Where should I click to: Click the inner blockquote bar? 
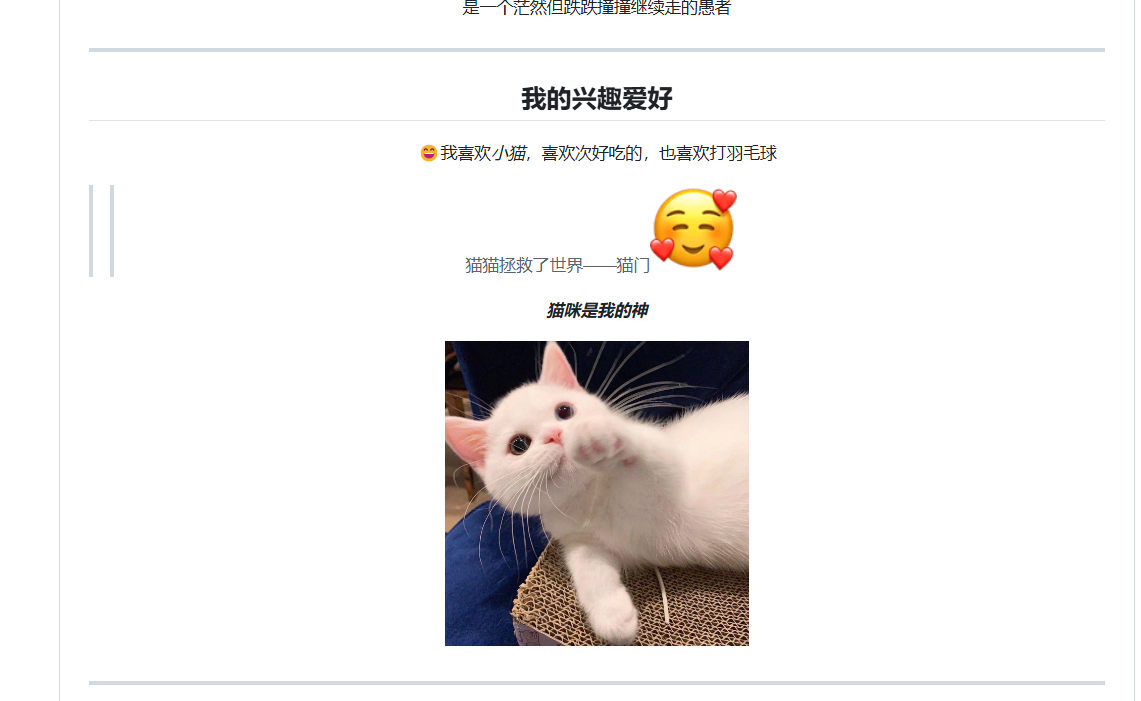click(112, 231)
